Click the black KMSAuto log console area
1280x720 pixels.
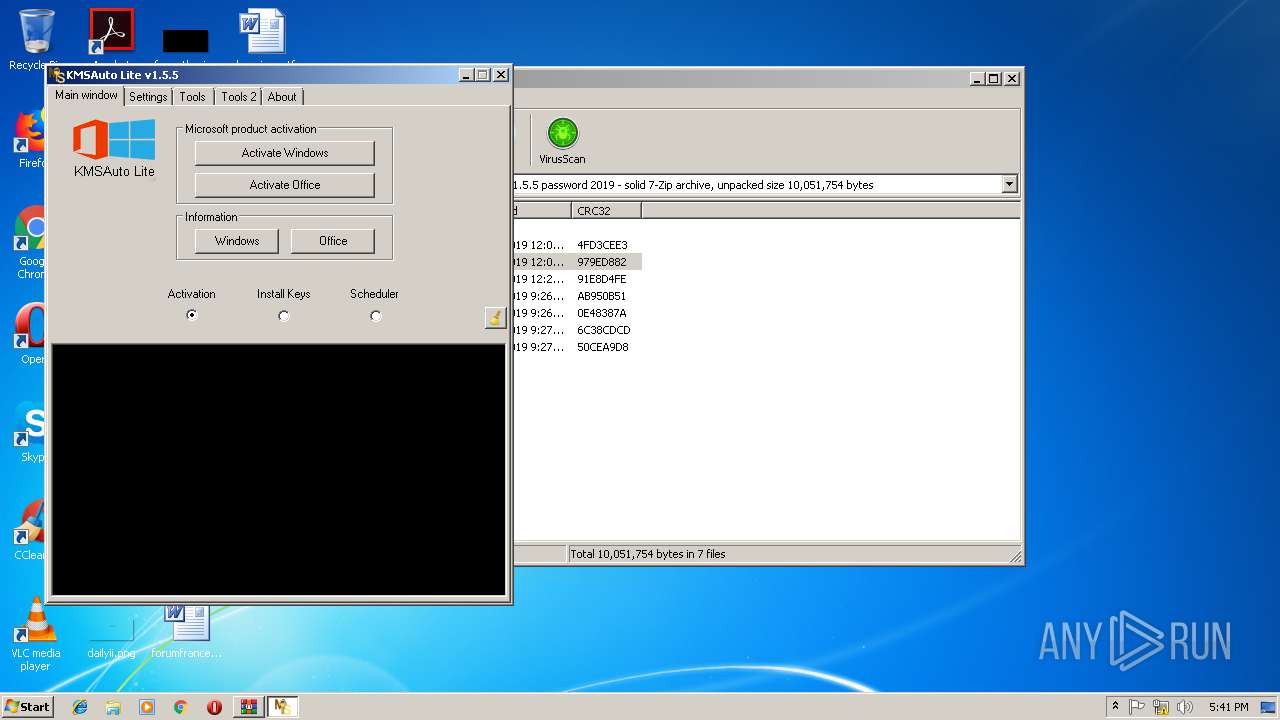[279, 469]
